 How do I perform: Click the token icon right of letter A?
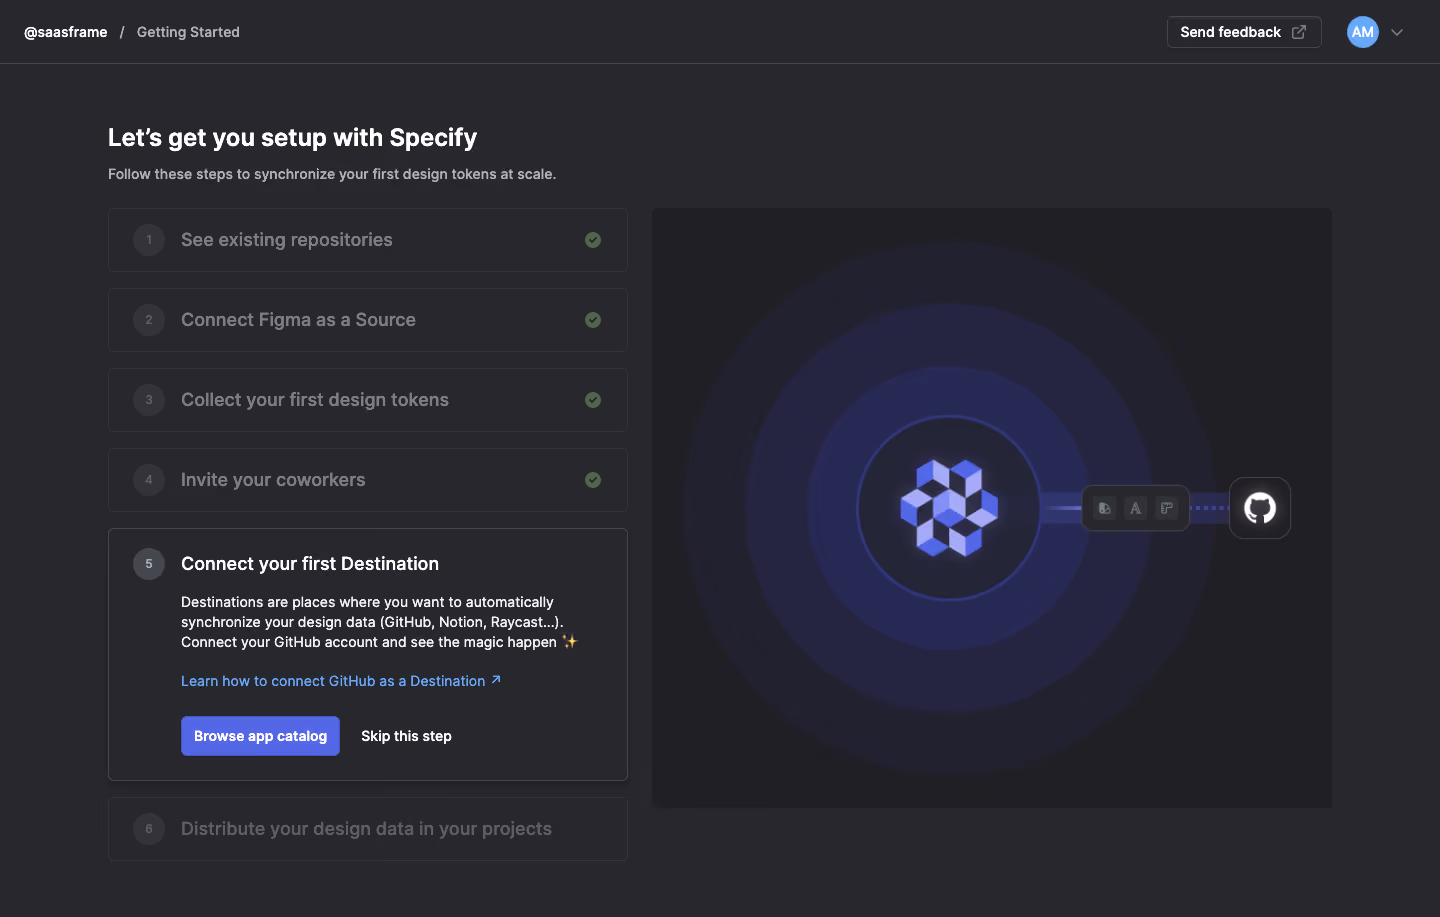(x=1166, y=508)
